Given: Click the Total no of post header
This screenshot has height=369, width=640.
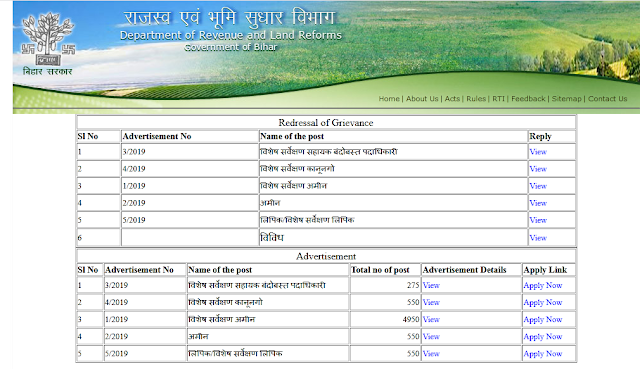Looking at the screenshot, I should coord(380,270).
